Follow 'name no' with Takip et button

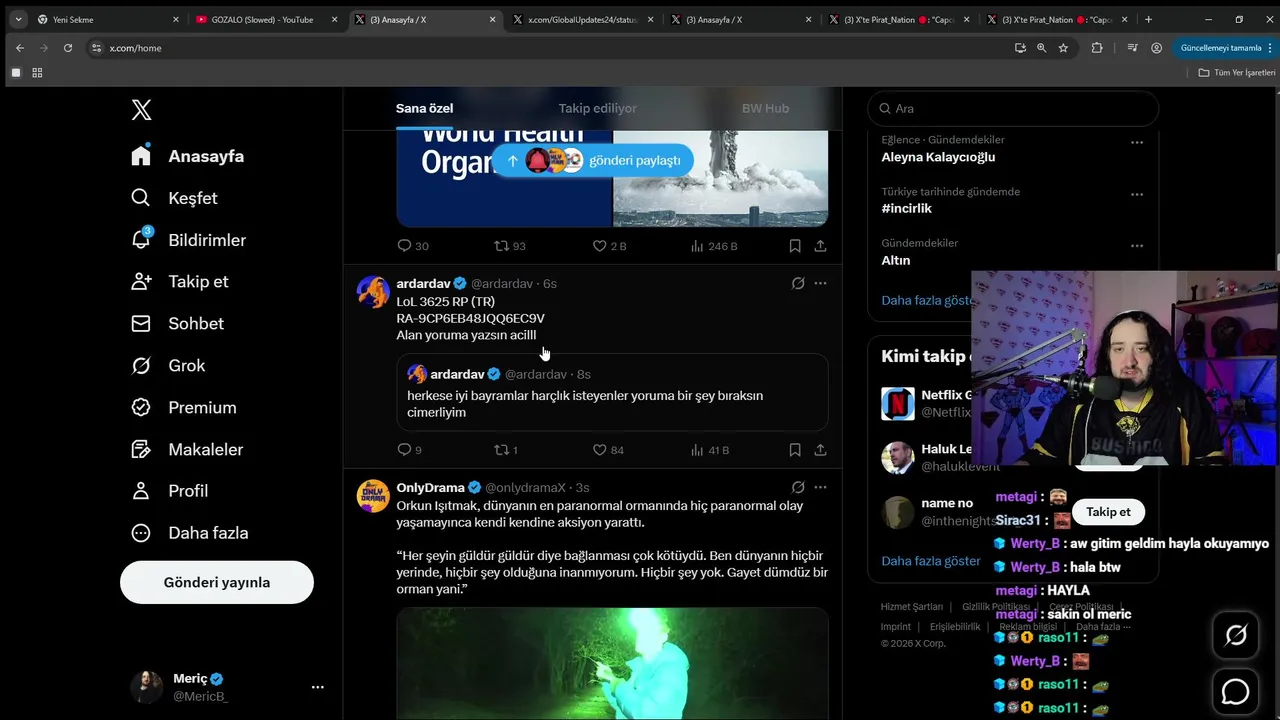click(1108, 512)
